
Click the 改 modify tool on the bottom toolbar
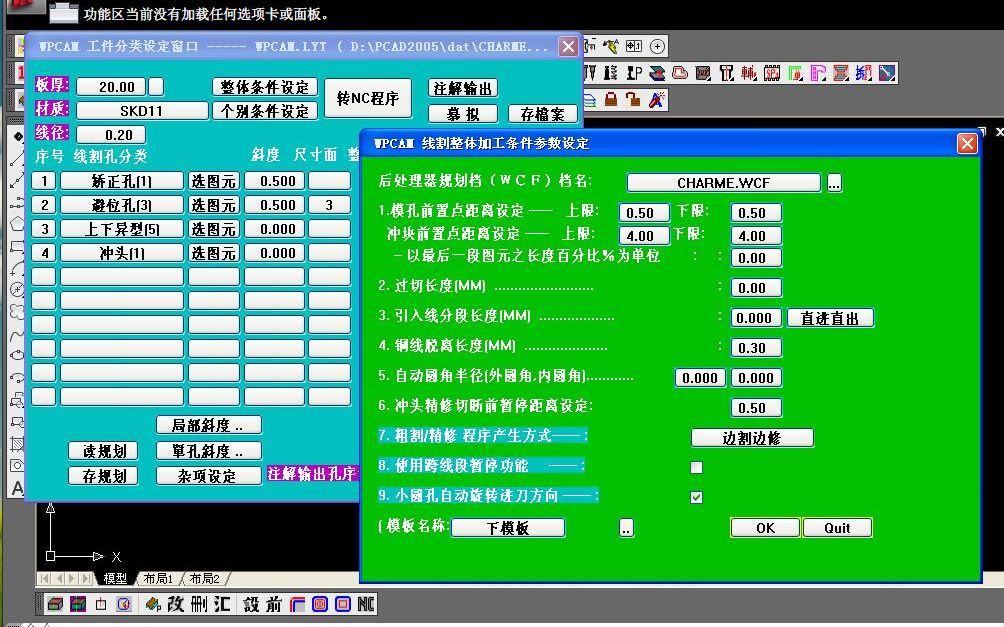[174, 604]
